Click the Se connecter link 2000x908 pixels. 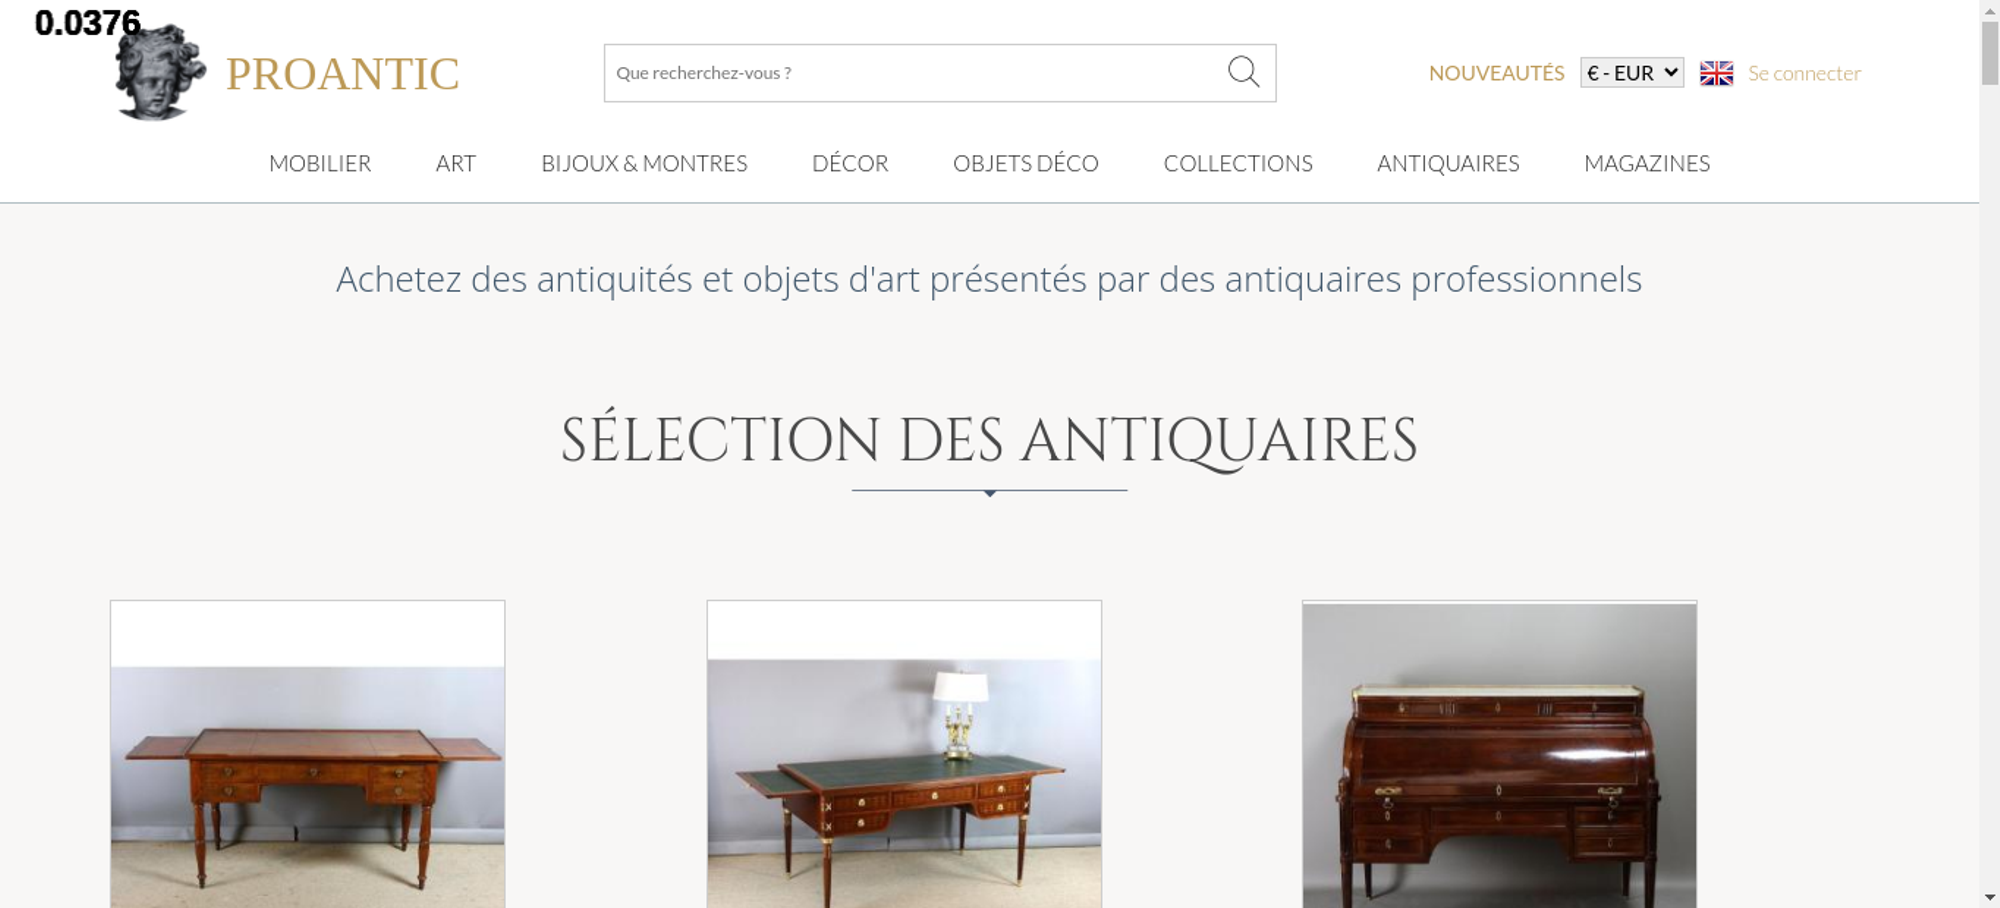point(1804,73)
